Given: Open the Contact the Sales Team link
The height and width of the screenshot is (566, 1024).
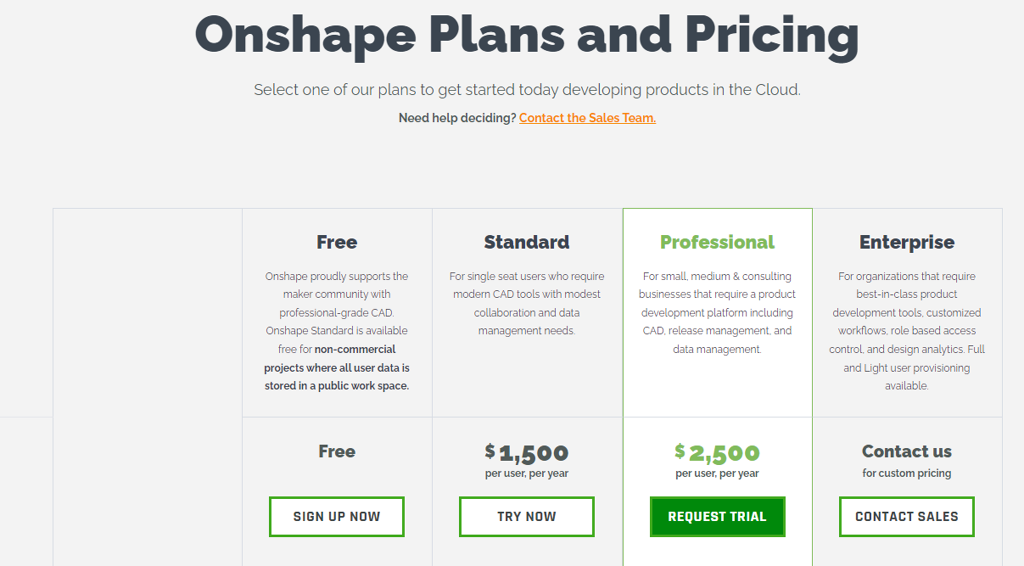Looking at the screenshot, I should [587, 118].
